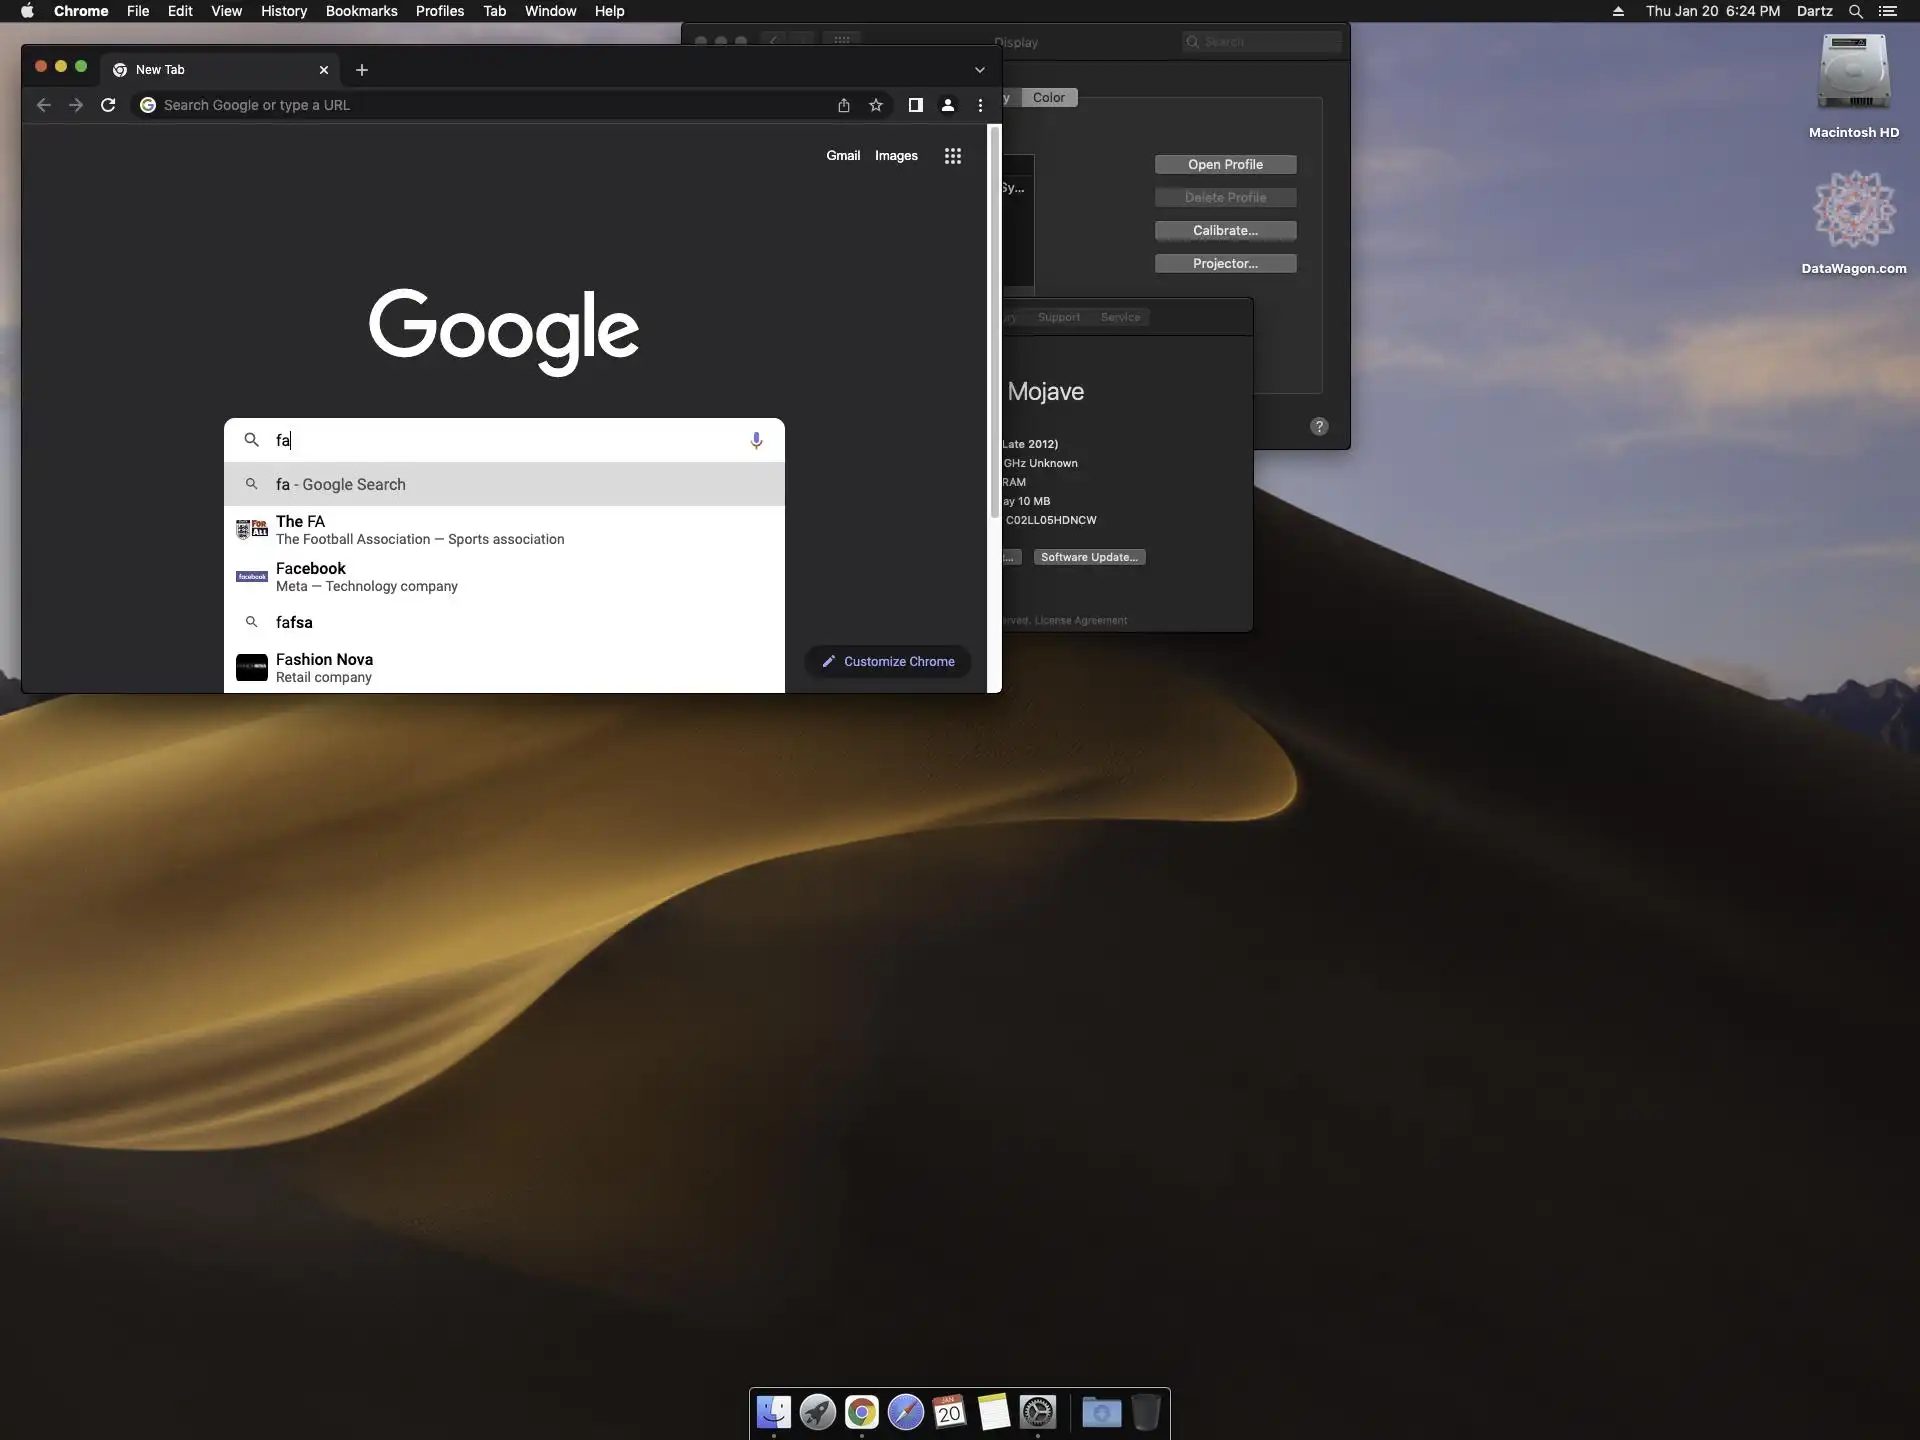Open the Gmail link
The height and width of the screenshot is (1440, 1920).
click(x=842, y=156)
